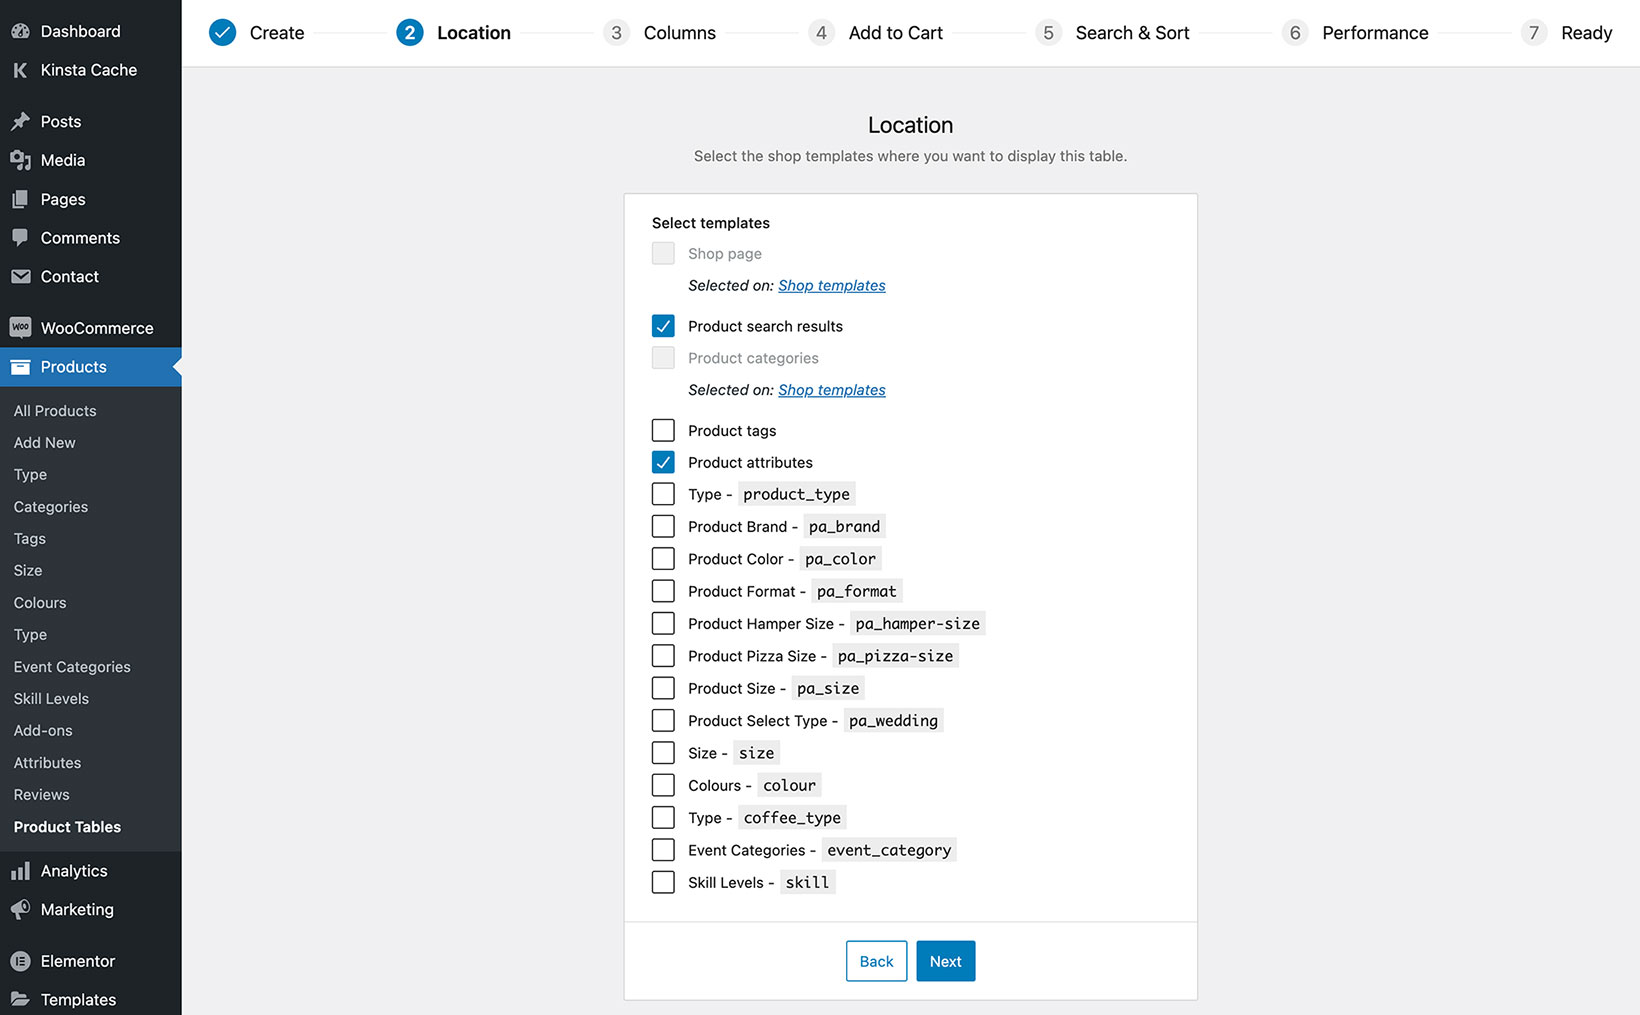Tick the Product Brand pa_brand checkbox

coord(663,527)
